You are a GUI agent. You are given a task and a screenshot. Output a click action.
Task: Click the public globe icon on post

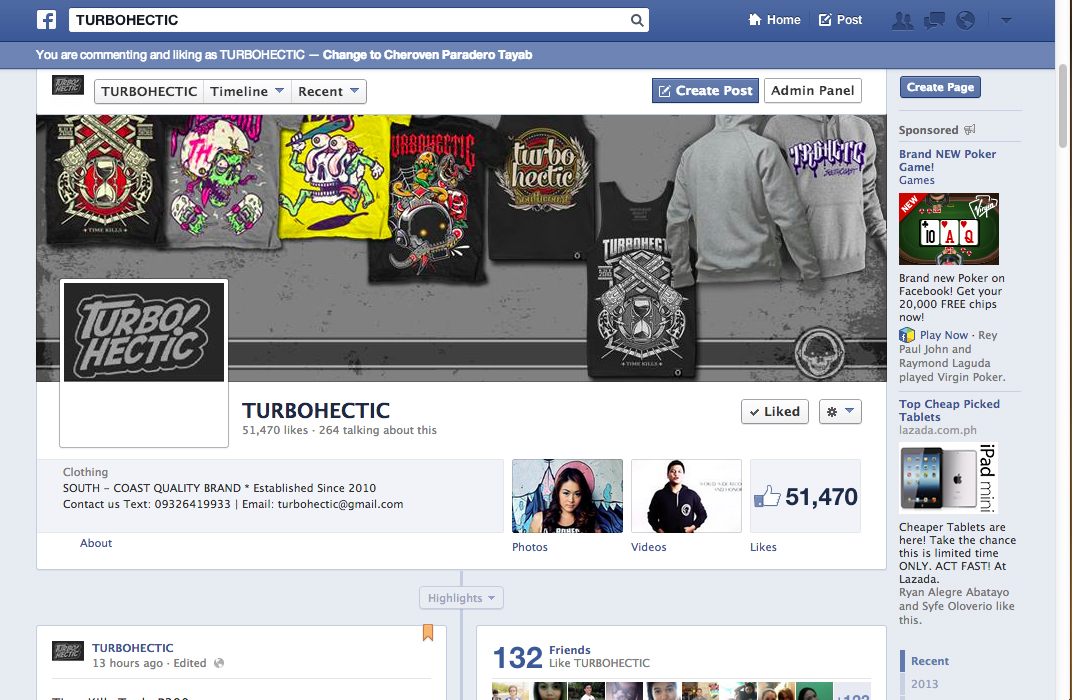click(219, 663)
